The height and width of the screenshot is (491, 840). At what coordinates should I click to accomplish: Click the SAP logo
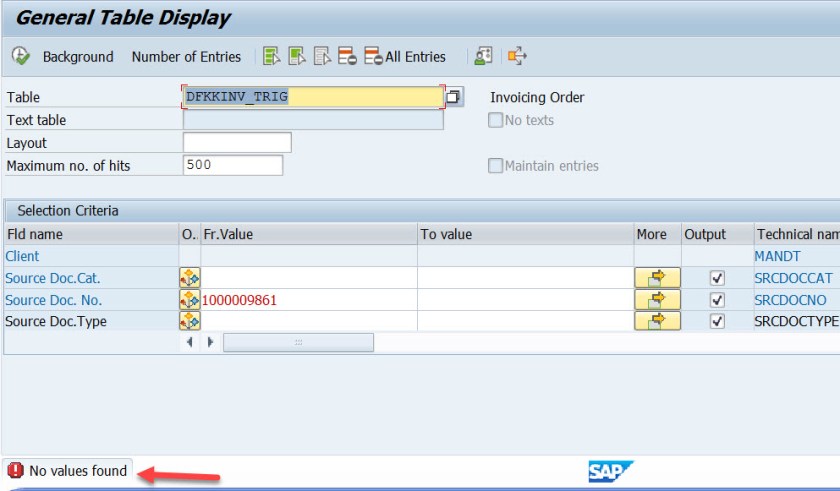(611, 471)
